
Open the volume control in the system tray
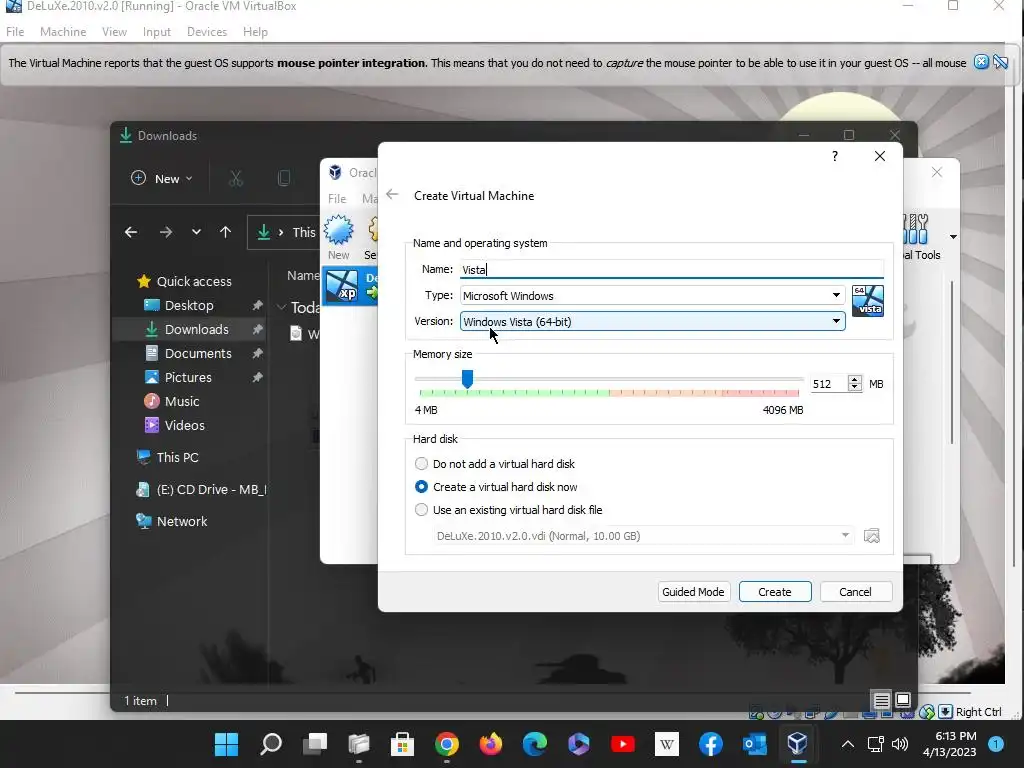pyautogui.click(x=899, y=744)
